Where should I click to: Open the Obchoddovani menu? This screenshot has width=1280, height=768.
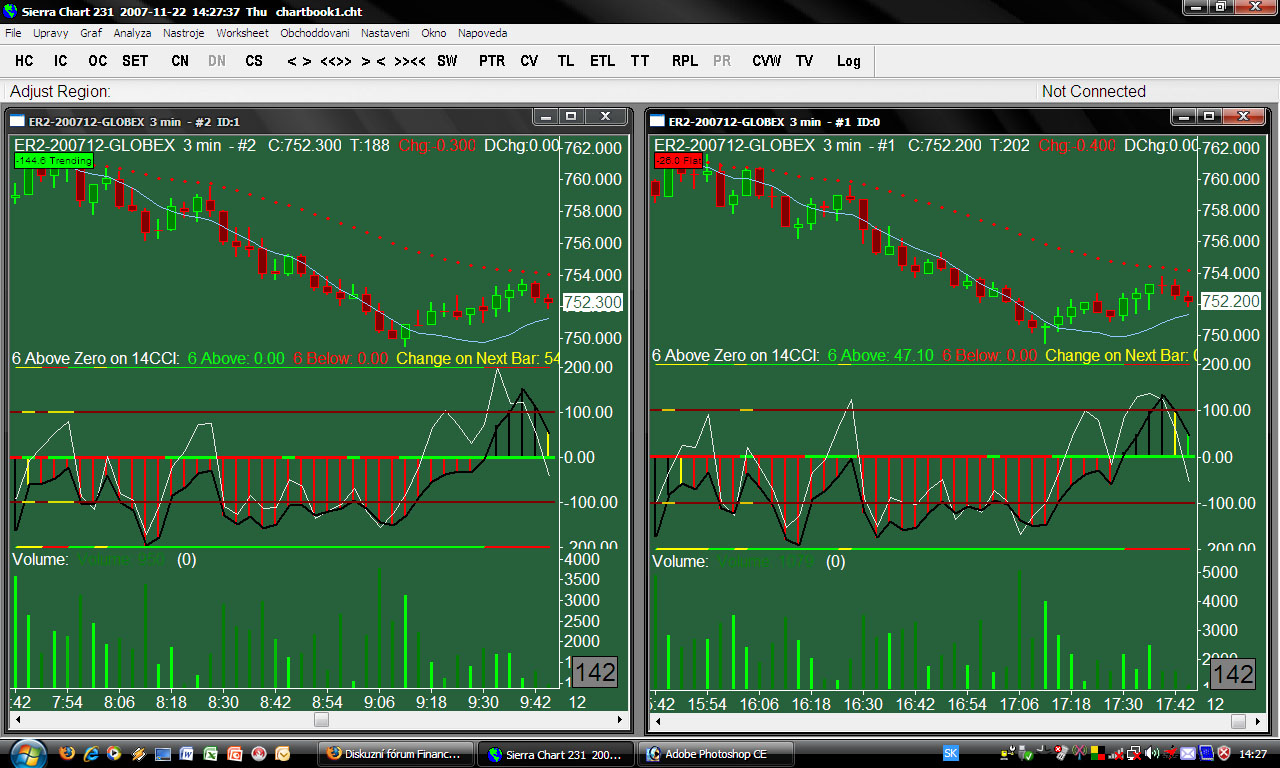pos(315,33)
